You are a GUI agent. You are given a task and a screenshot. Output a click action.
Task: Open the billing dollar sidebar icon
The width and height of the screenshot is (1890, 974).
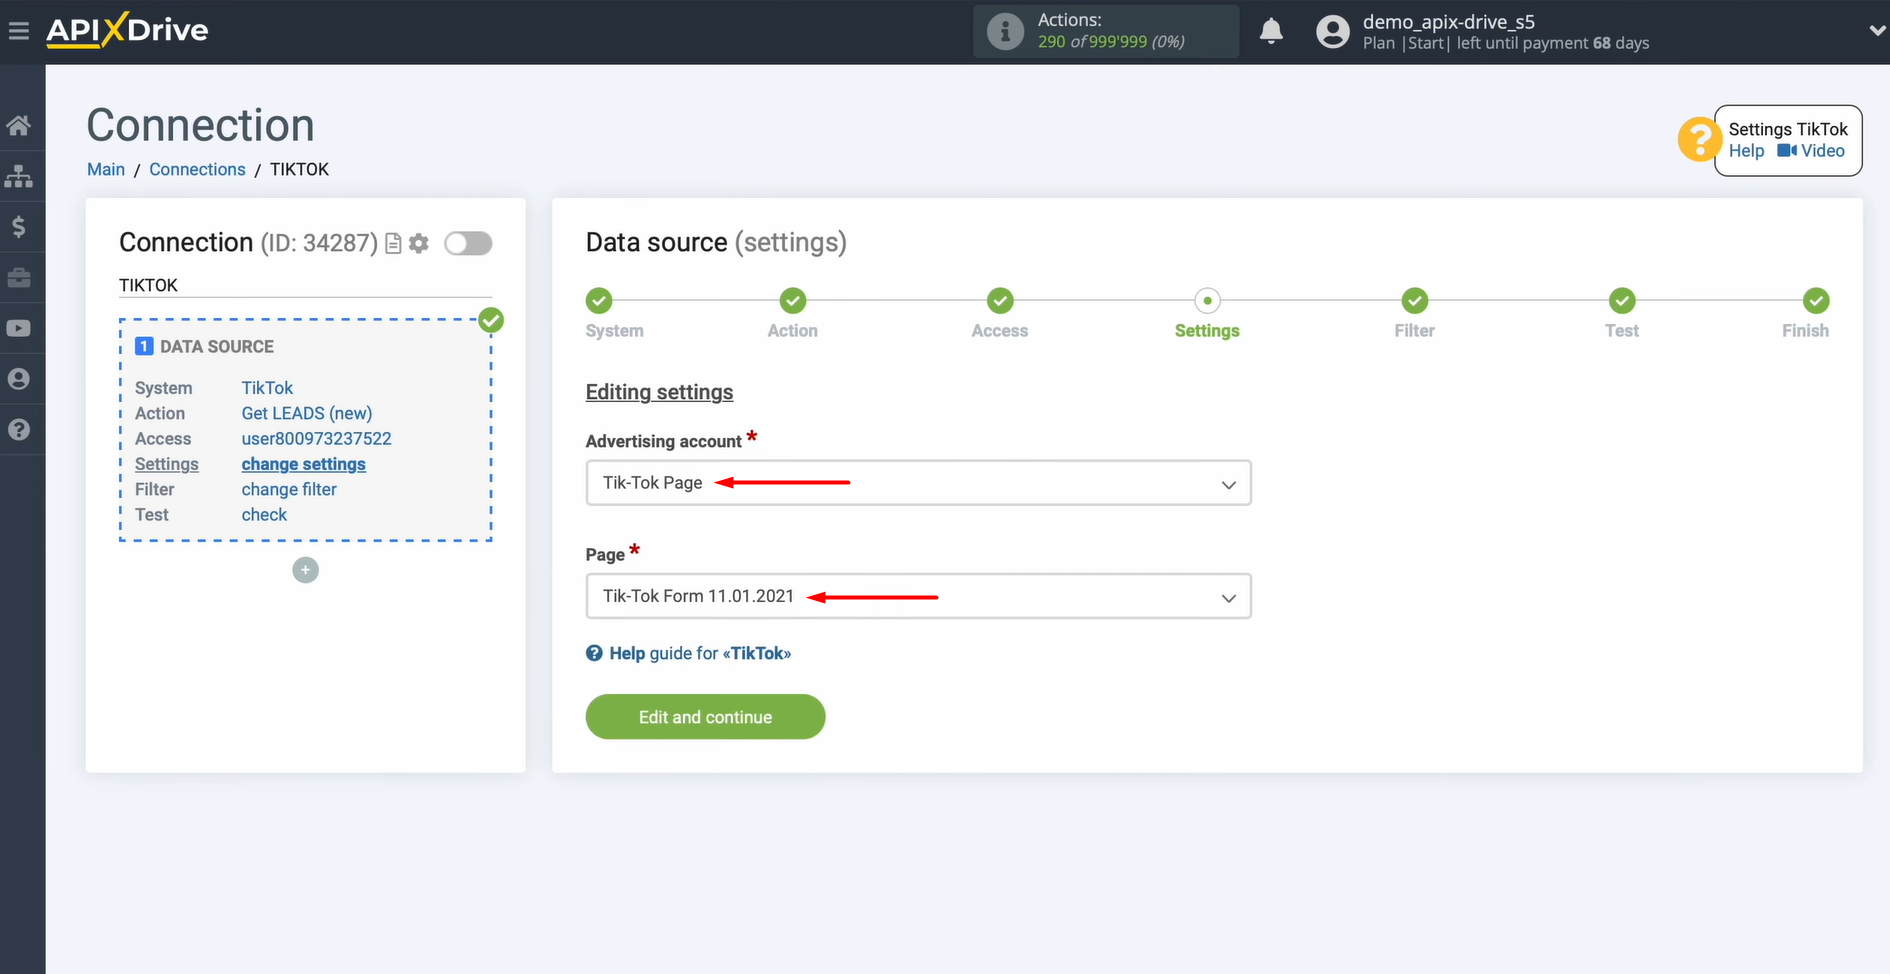pos(19,227)
